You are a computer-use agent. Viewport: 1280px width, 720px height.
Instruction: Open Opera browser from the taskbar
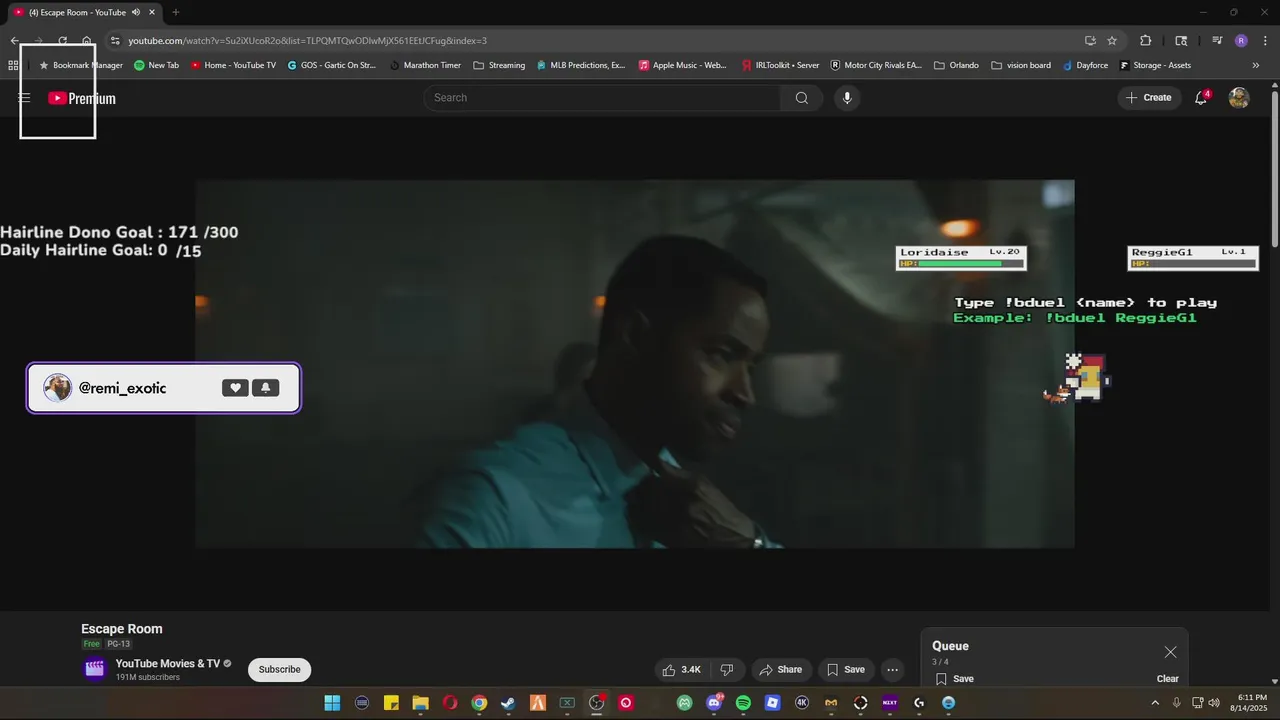click(450, 703)
